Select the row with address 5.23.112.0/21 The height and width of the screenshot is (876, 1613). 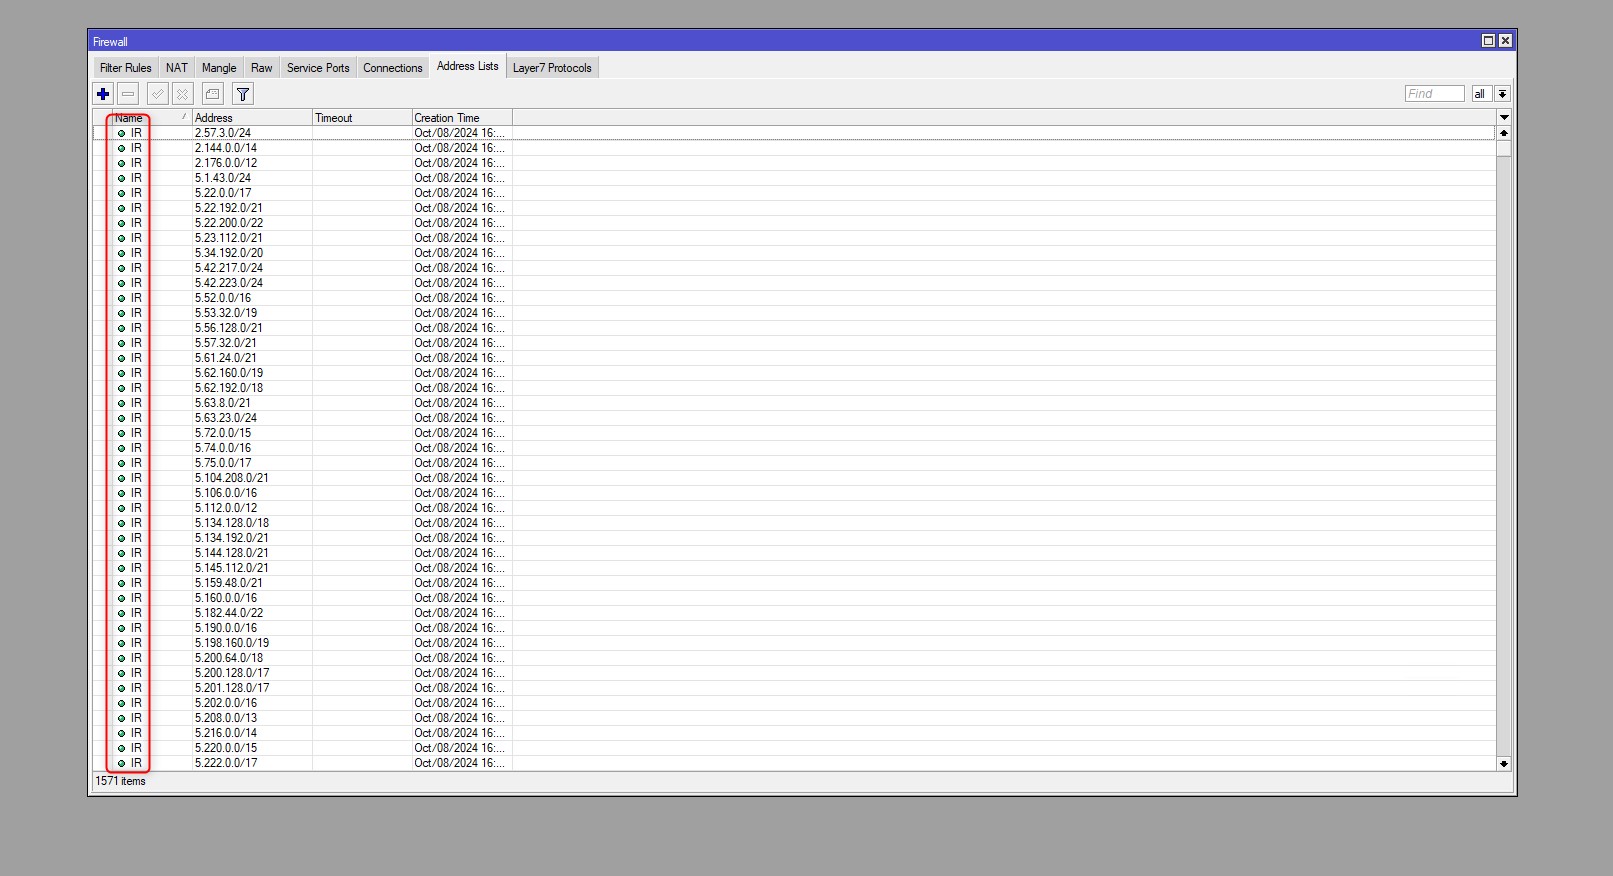tap(795, 238)
